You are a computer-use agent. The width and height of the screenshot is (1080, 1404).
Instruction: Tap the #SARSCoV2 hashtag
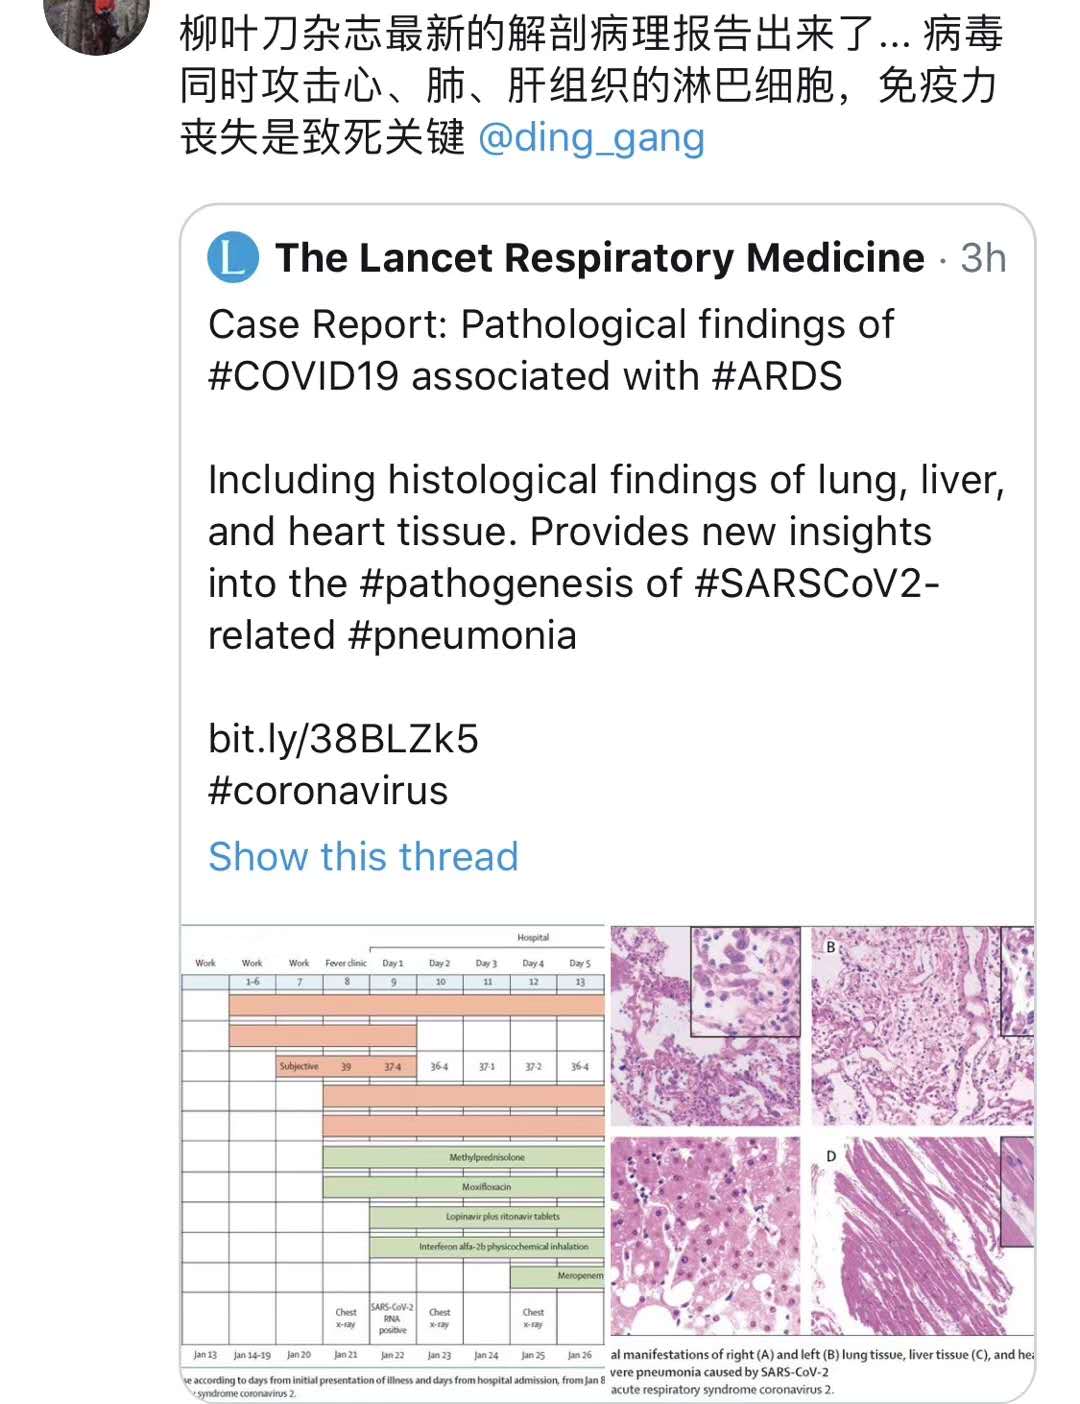[x=816, y=584]
